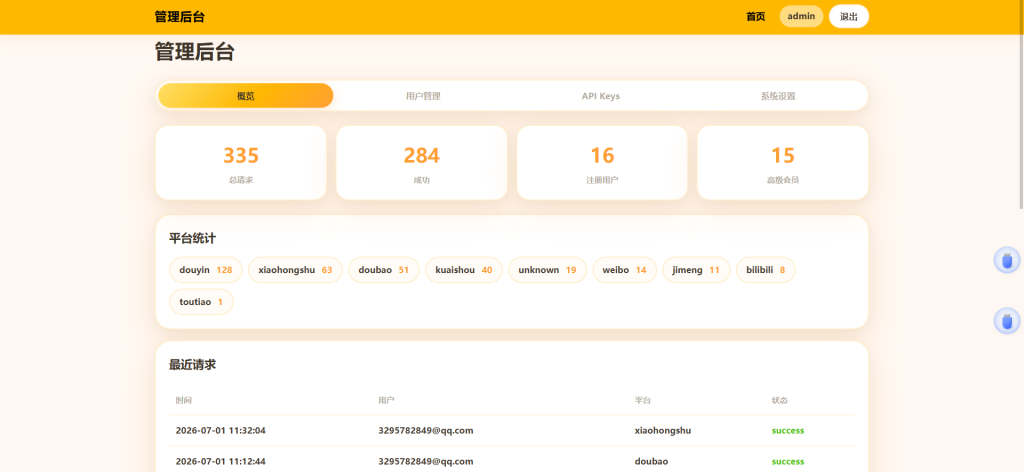Click doubao in the recent requests table

651,462
